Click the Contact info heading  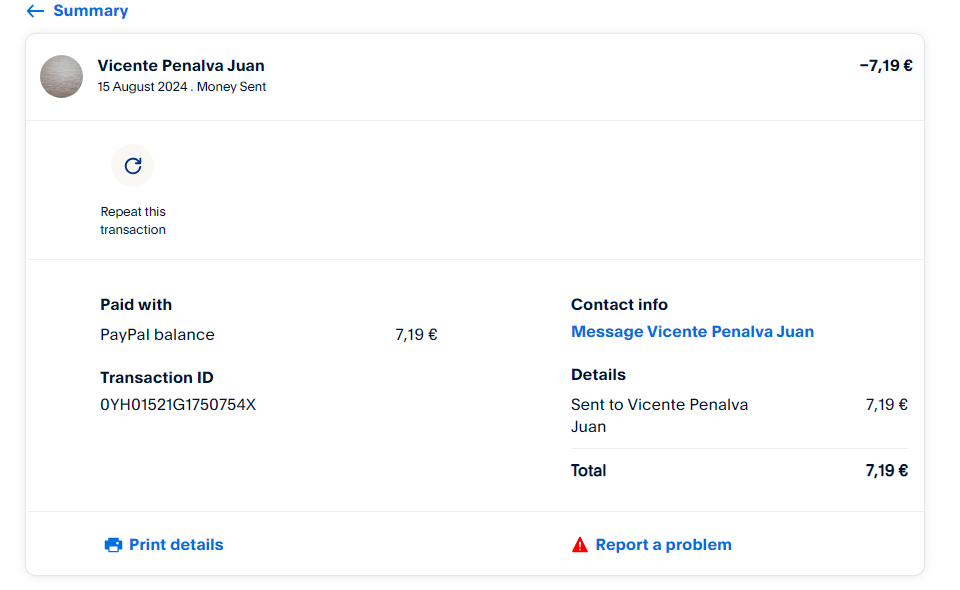[619, 305]
